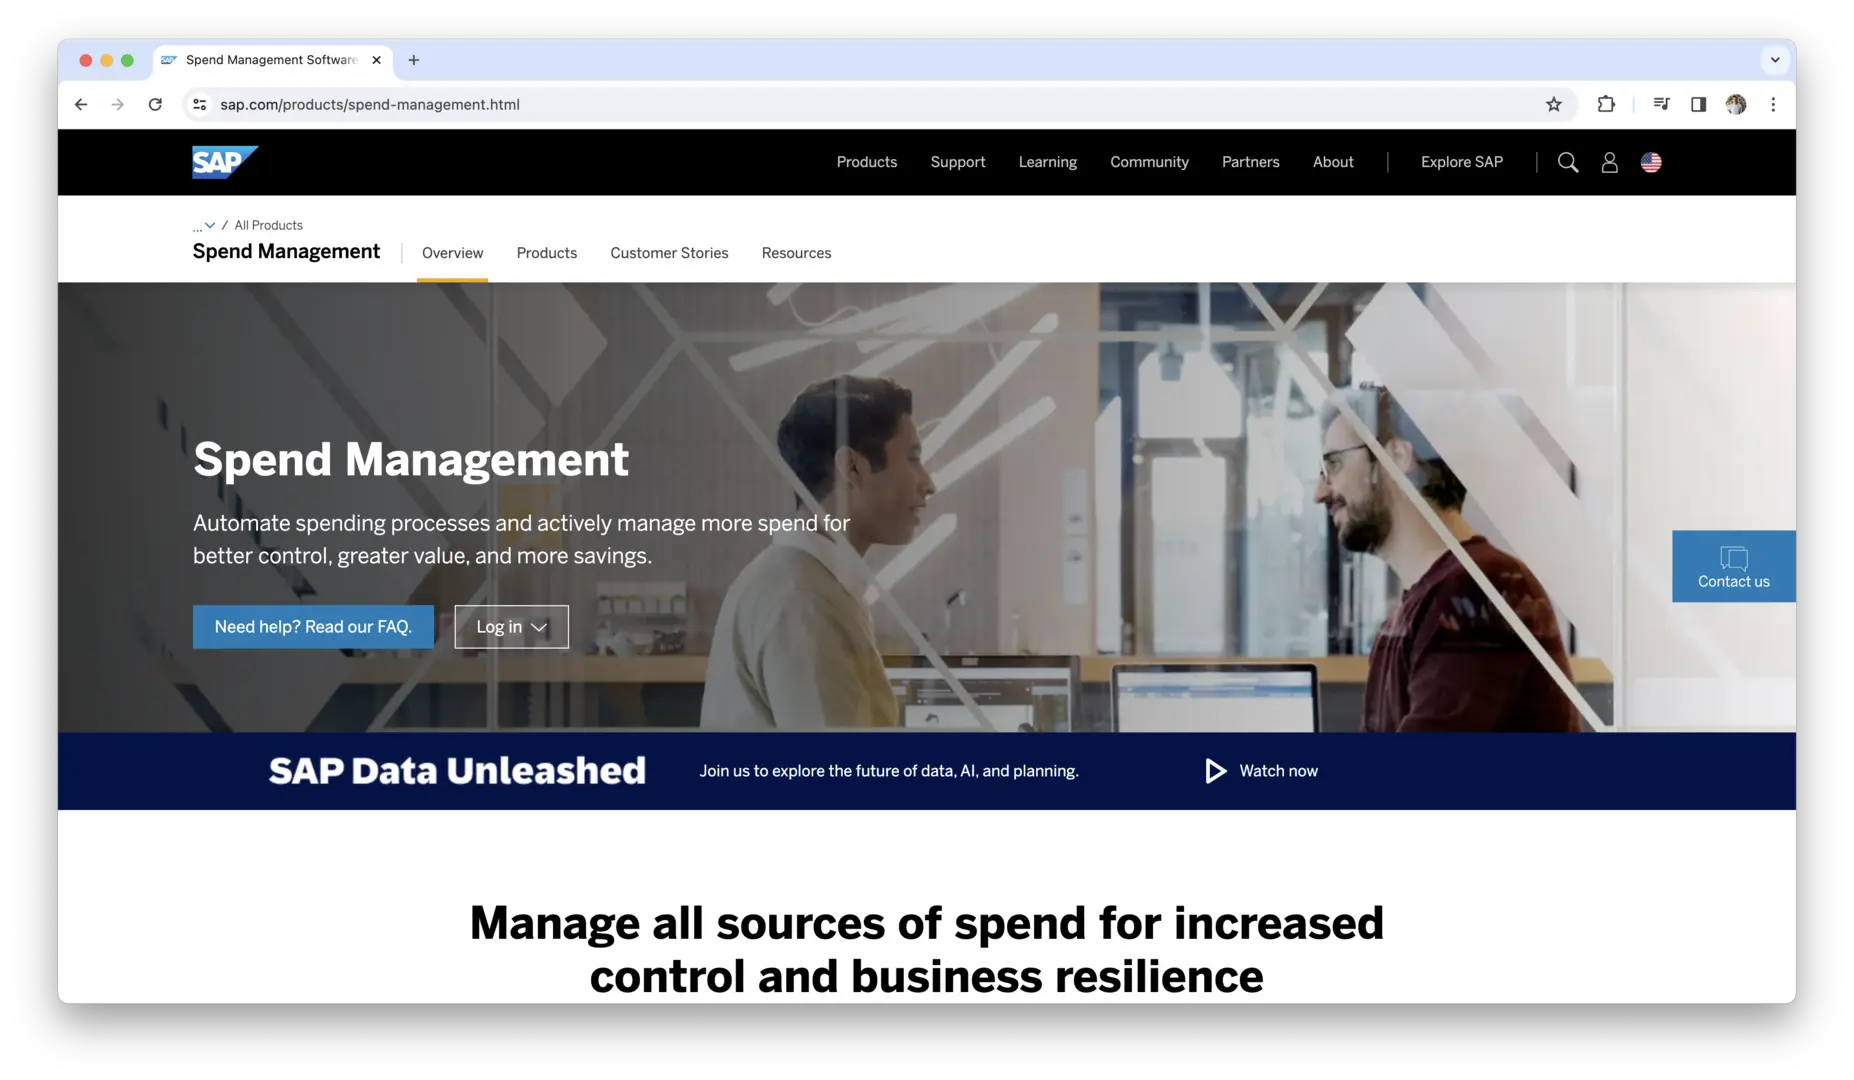Image resolution: width=1854 pixels, height=1080 pixels.
Task: Open the Products menu in top navigation
Action: click(866, 162)
